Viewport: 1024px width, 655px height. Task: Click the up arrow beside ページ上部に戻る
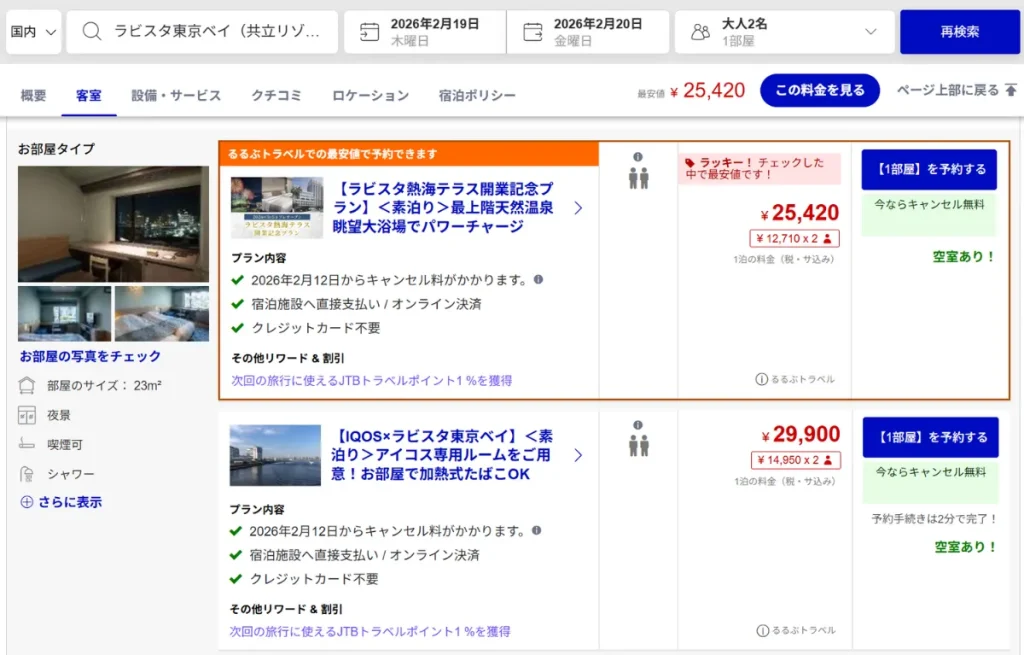point(1012,89)
